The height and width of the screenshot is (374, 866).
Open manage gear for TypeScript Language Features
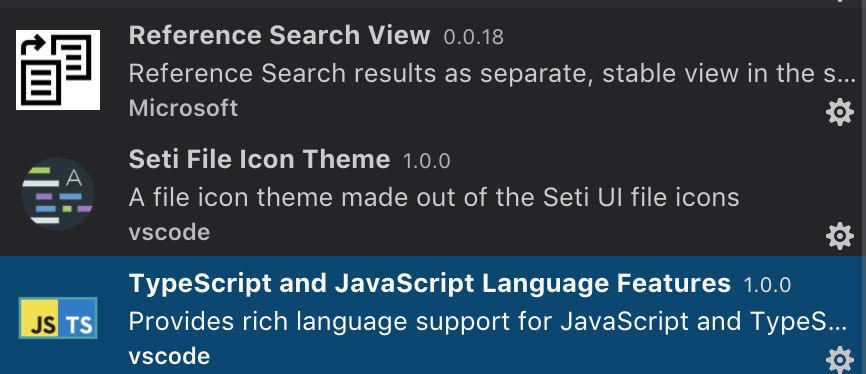point(839,360)
